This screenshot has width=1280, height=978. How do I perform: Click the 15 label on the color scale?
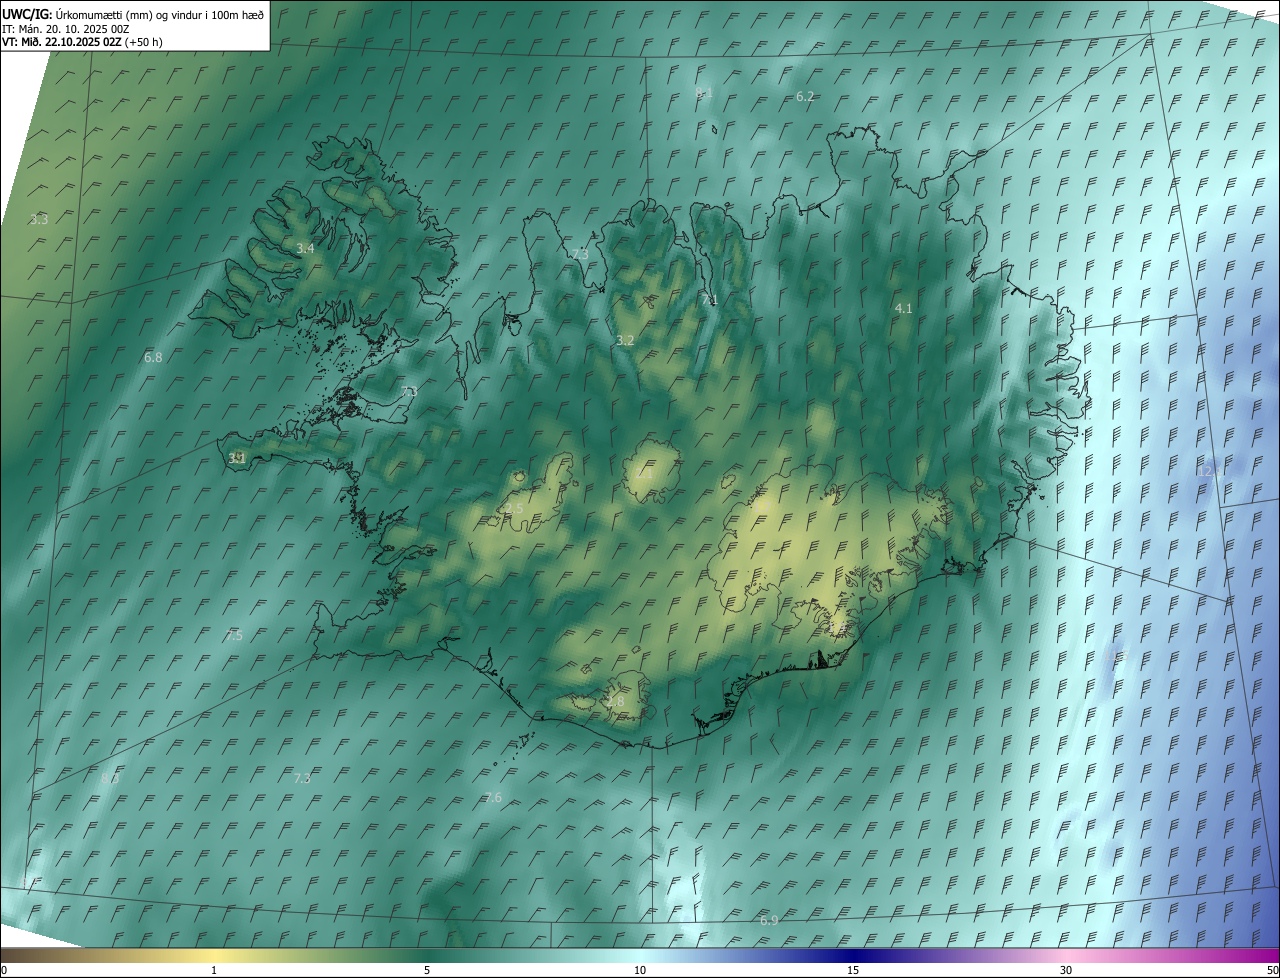(853, 970)
